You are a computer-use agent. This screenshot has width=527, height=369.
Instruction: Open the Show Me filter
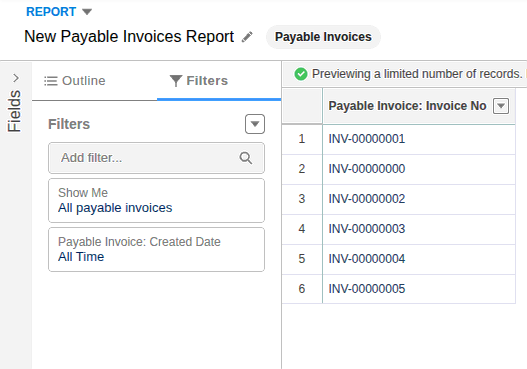point(156,201)
